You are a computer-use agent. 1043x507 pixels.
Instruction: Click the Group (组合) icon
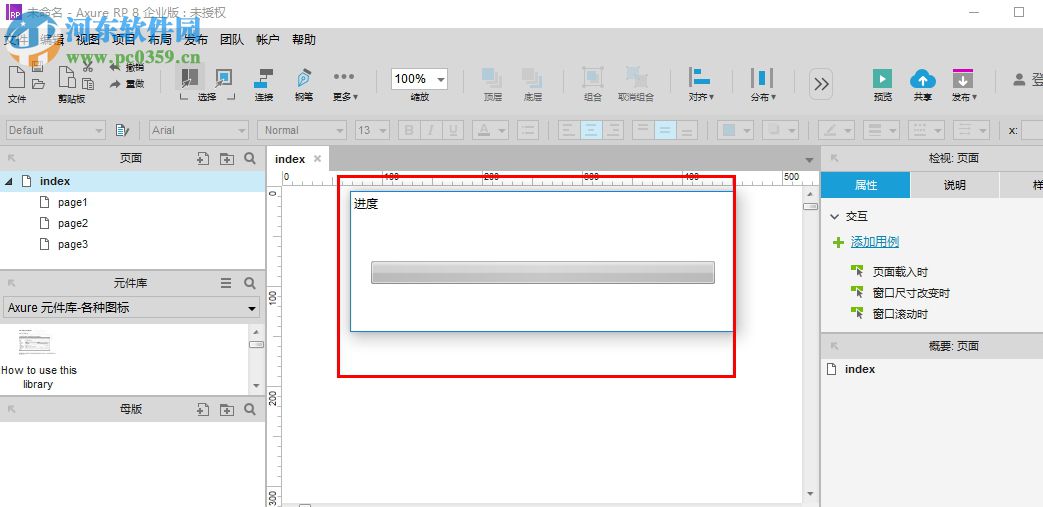pyautogui.click(x=593, y=78)
